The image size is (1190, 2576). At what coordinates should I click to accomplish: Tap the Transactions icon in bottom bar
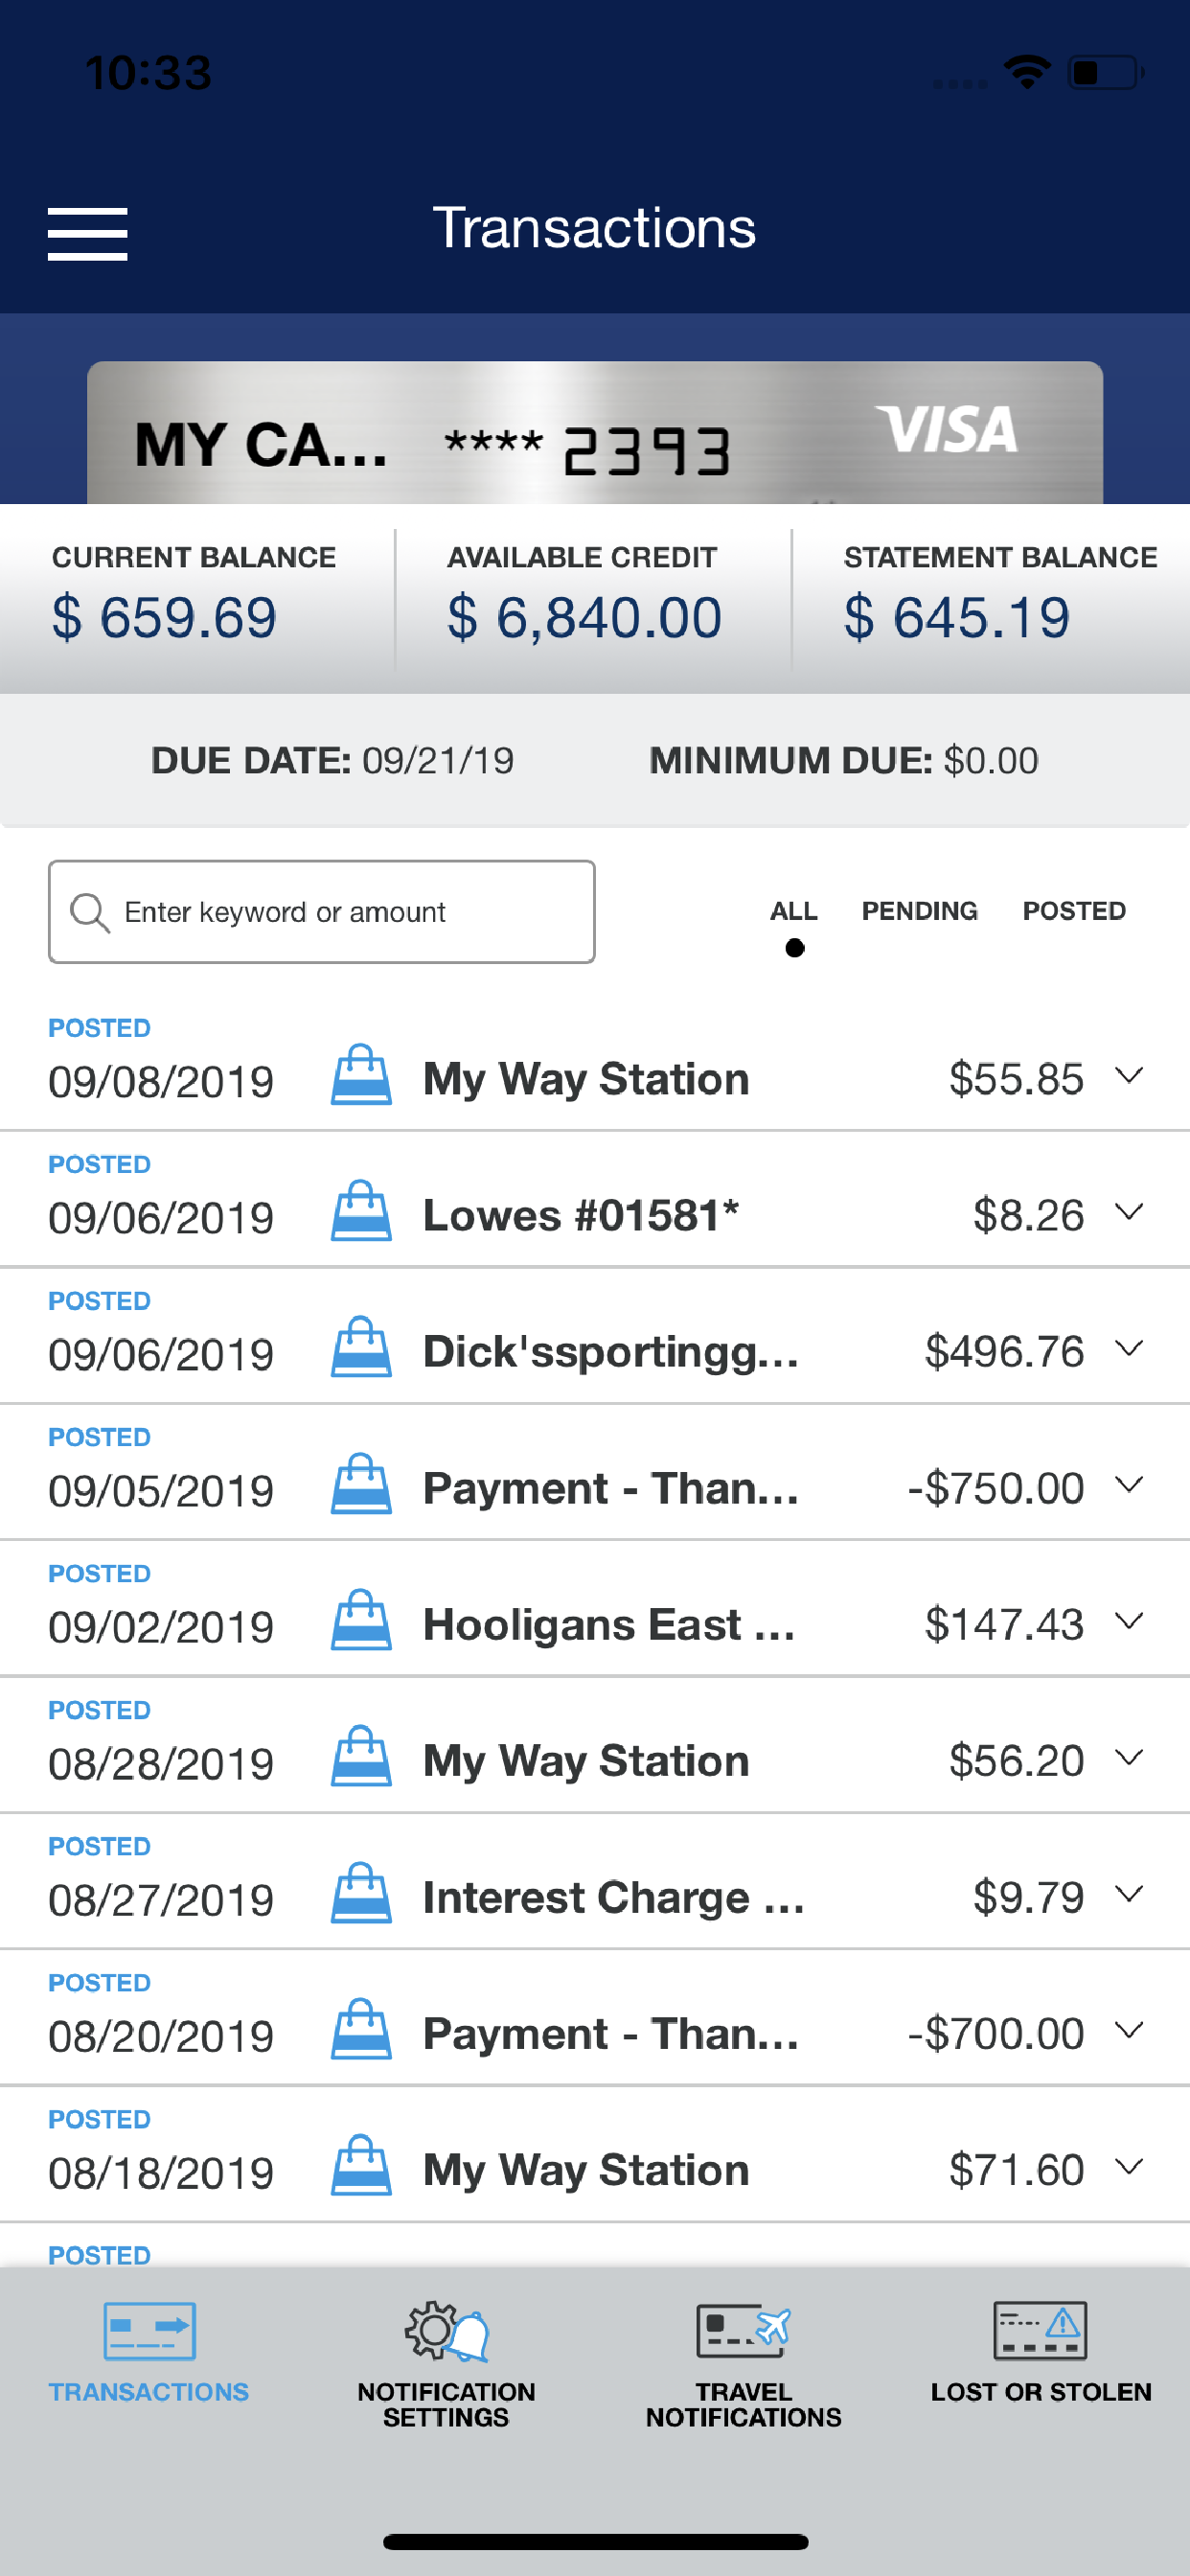pos(149,2331)
